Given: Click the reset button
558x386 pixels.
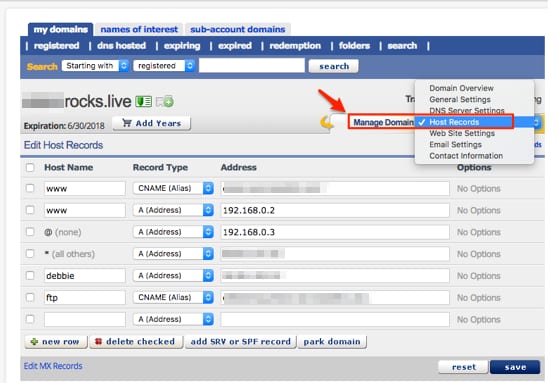Looking at the screenshot, I should click(463, 367).
